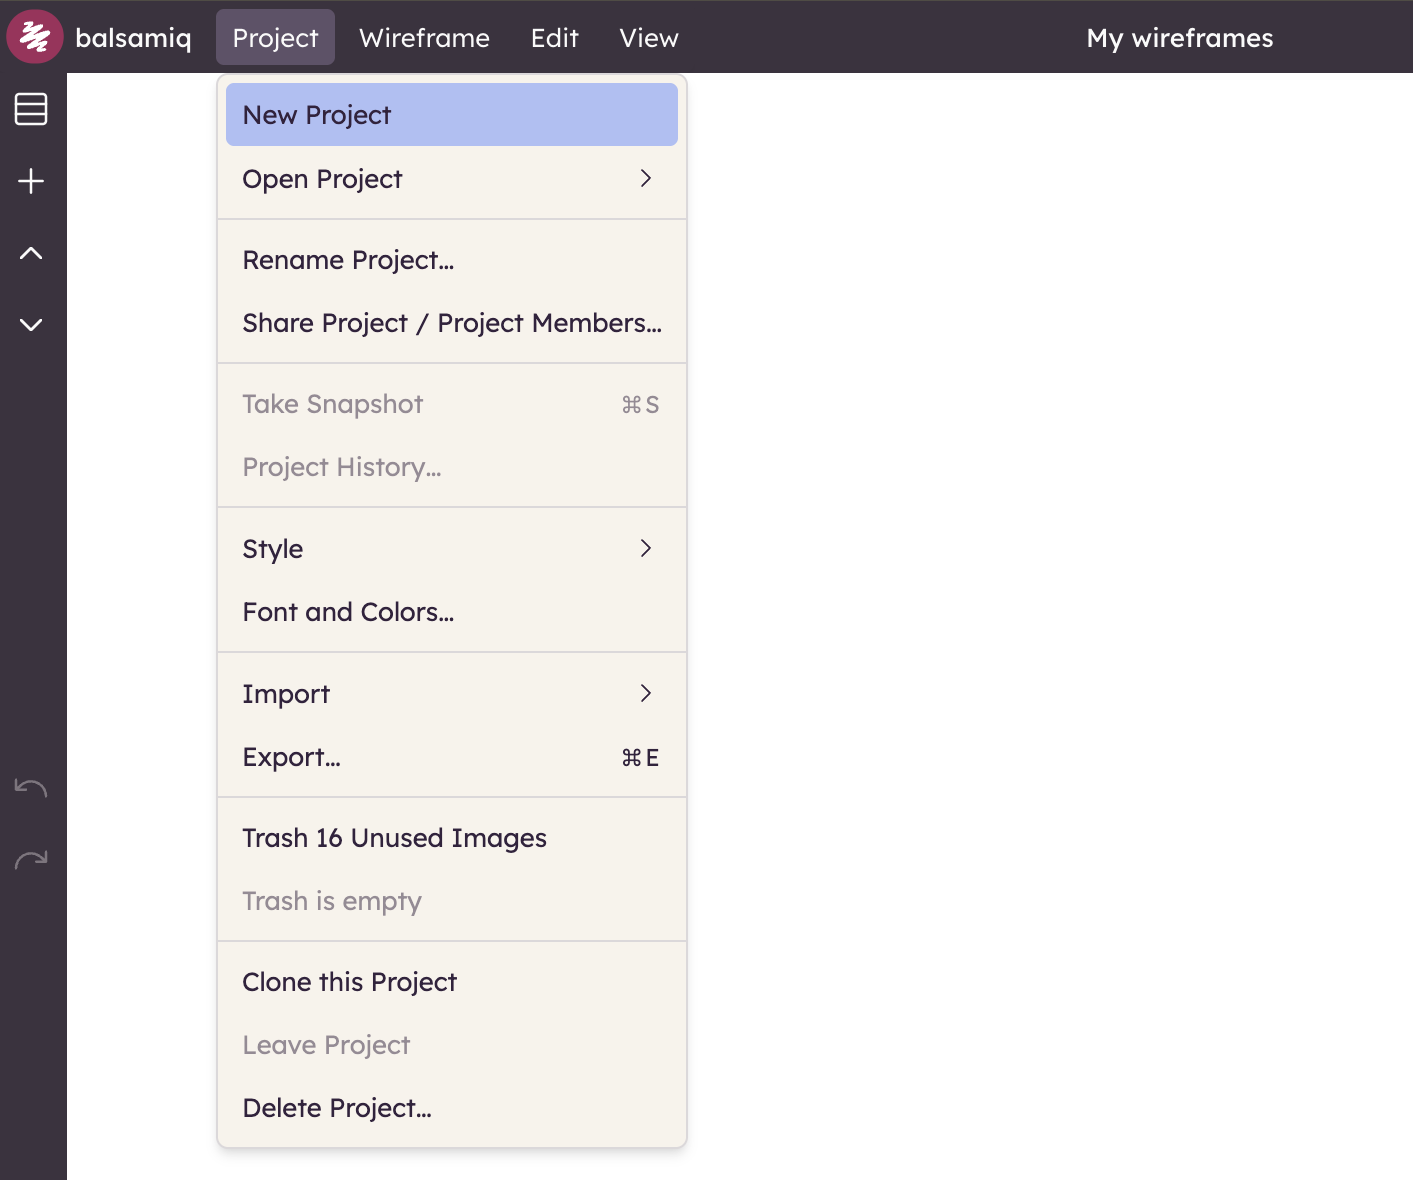The image size is (1413, 1180).
Task: Click the undo arrow icon
Action: pyautogui.click(x=31, y=788)
